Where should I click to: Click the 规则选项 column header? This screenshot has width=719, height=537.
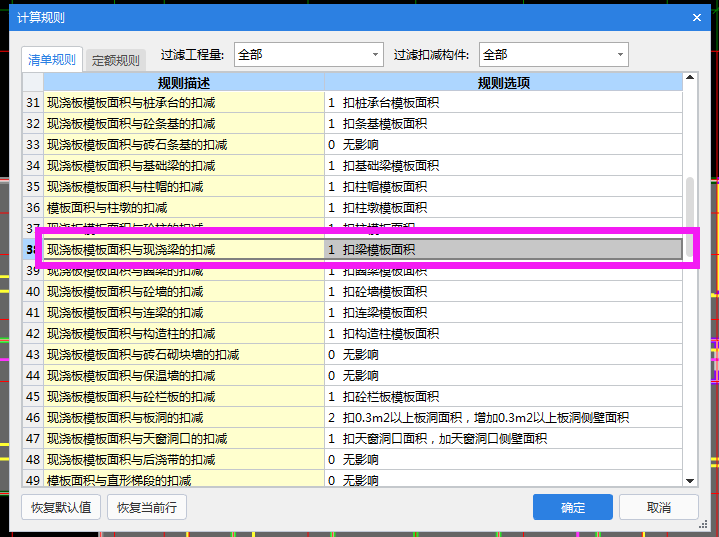coord(503,83)
